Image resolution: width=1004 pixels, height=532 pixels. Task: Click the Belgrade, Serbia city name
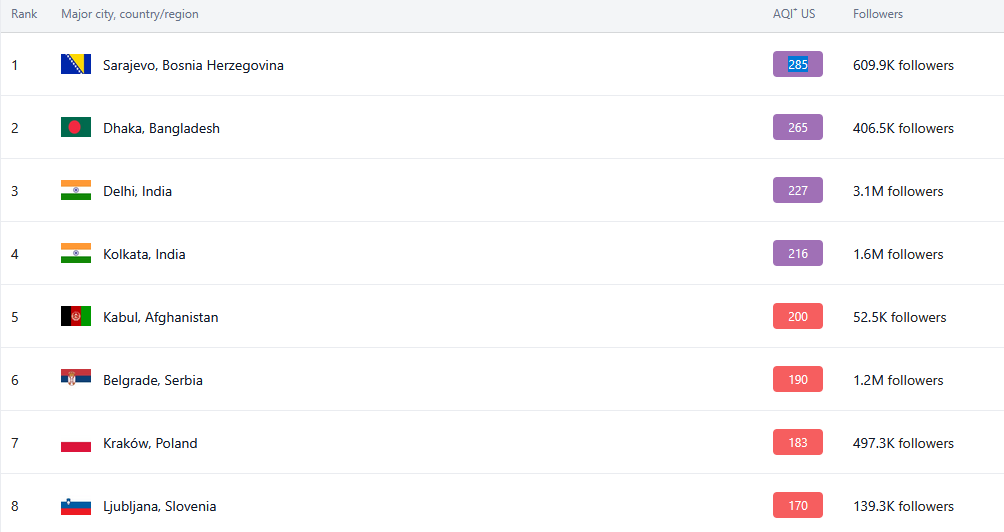(152, 380)
